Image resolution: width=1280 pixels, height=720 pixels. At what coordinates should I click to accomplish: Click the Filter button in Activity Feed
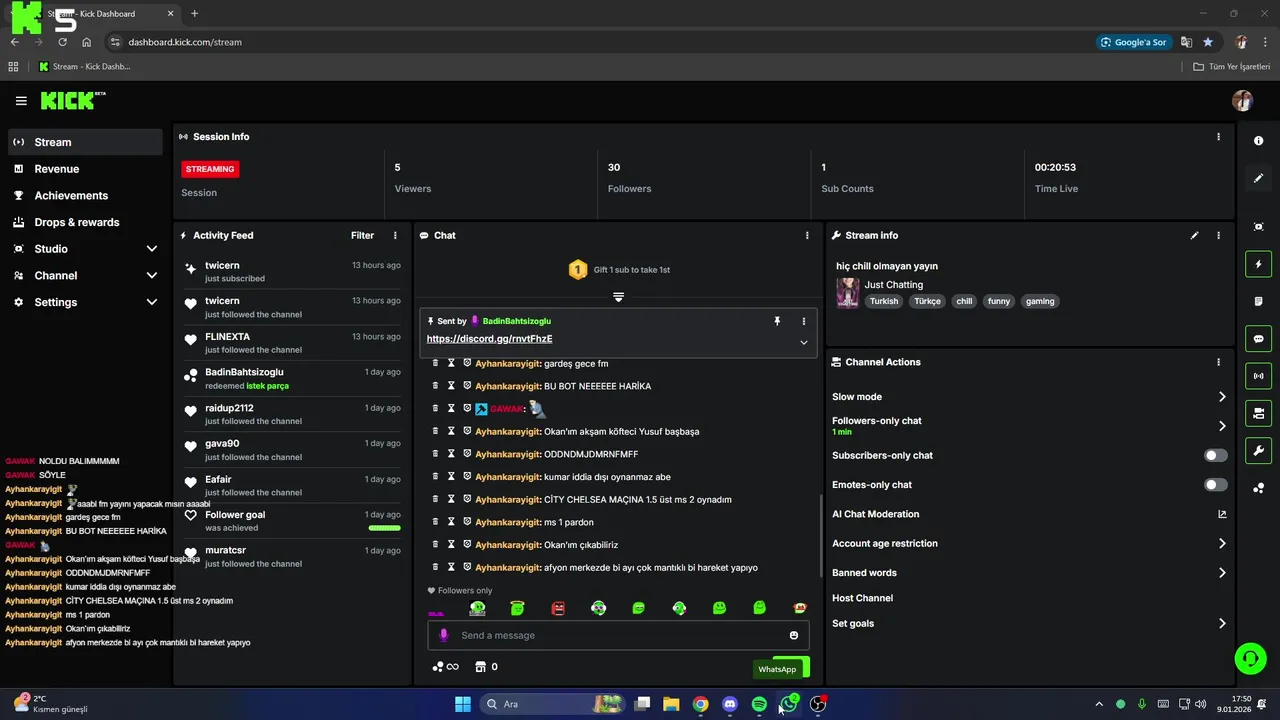point(362,236)
